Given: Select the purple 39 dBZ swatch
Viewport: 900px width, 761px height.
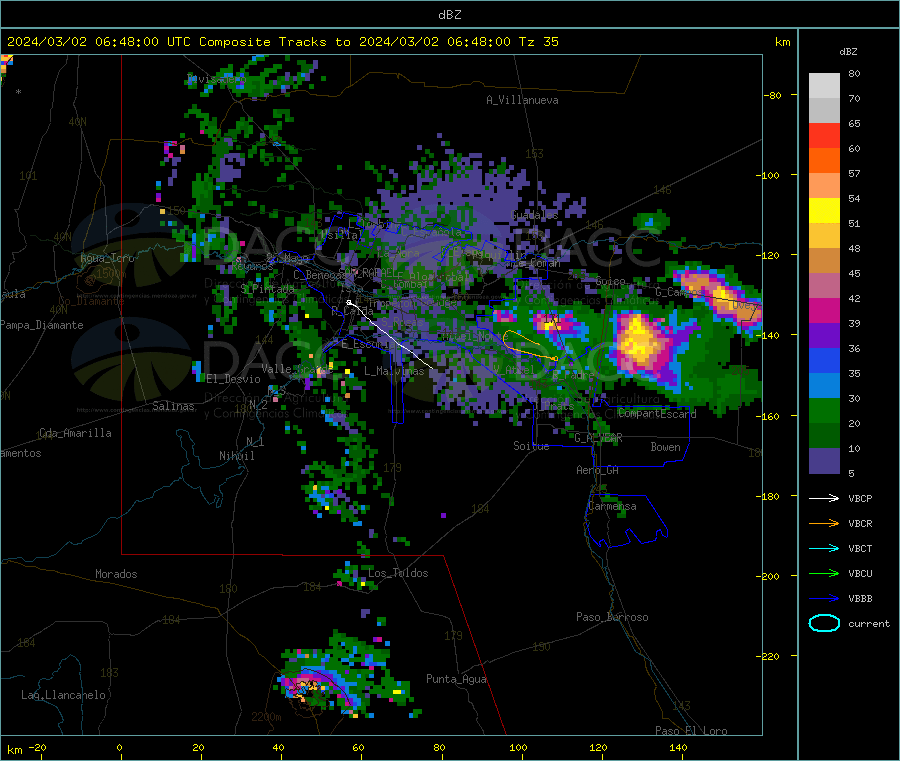Looking at the screenshot, I should coord(824,335).
